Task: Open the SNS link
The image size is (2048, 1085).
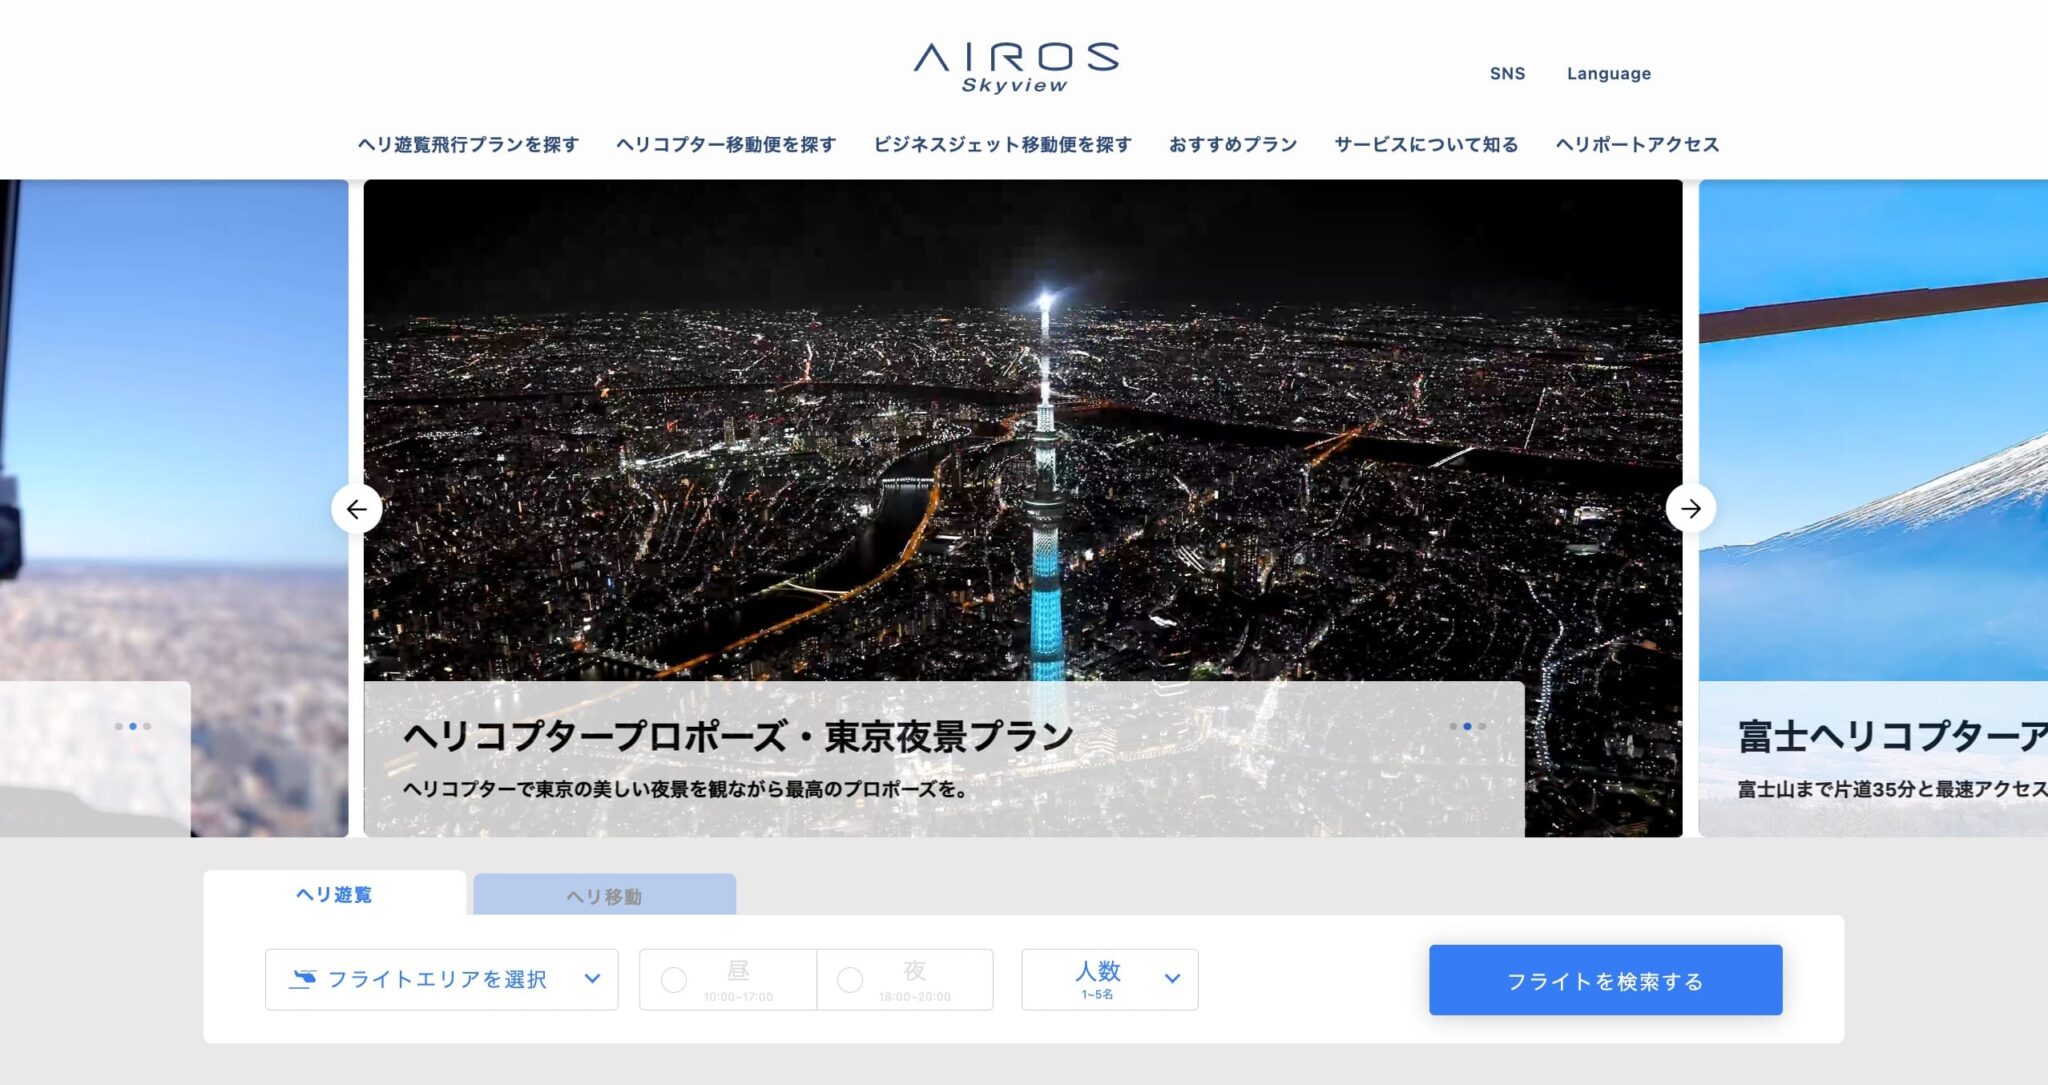Action: pos(1508,73)
